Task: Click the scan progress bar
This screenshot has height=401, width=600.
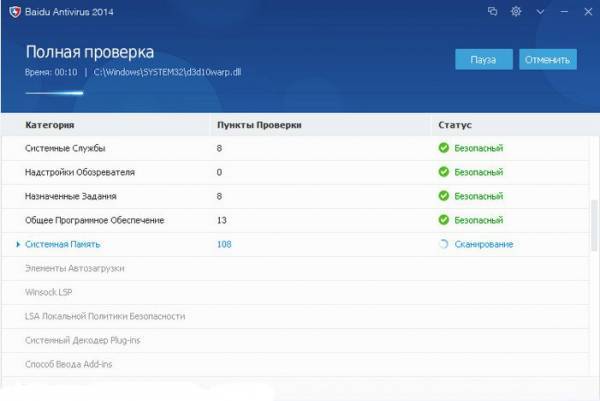Action: click(54, 93)
